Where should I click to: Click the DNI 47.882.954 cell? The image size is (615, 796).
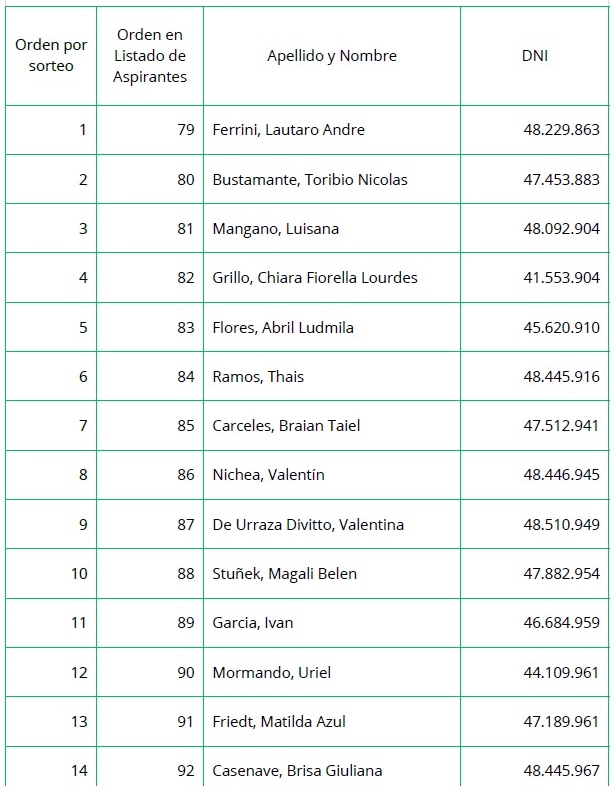click(560, 574)
